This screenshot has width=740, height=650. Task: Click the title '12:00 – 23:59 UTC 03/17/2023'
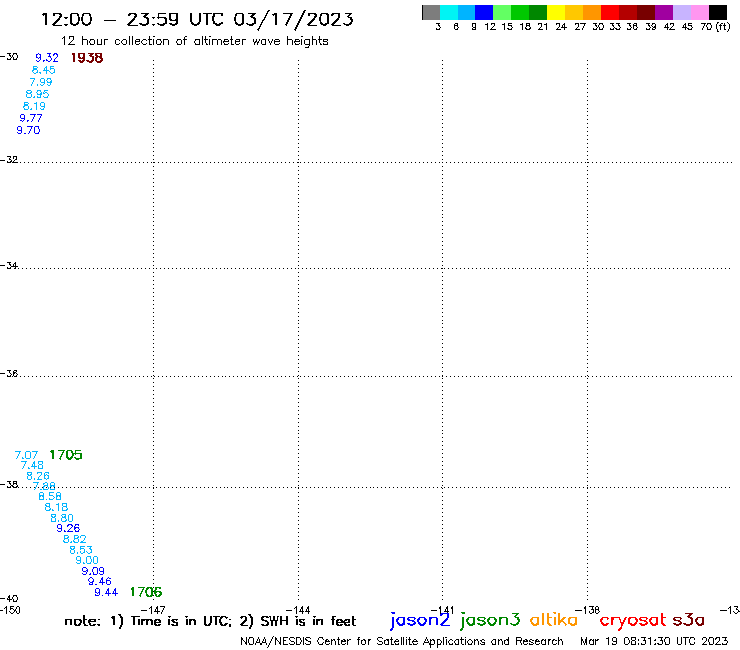[x=197, y=20]
